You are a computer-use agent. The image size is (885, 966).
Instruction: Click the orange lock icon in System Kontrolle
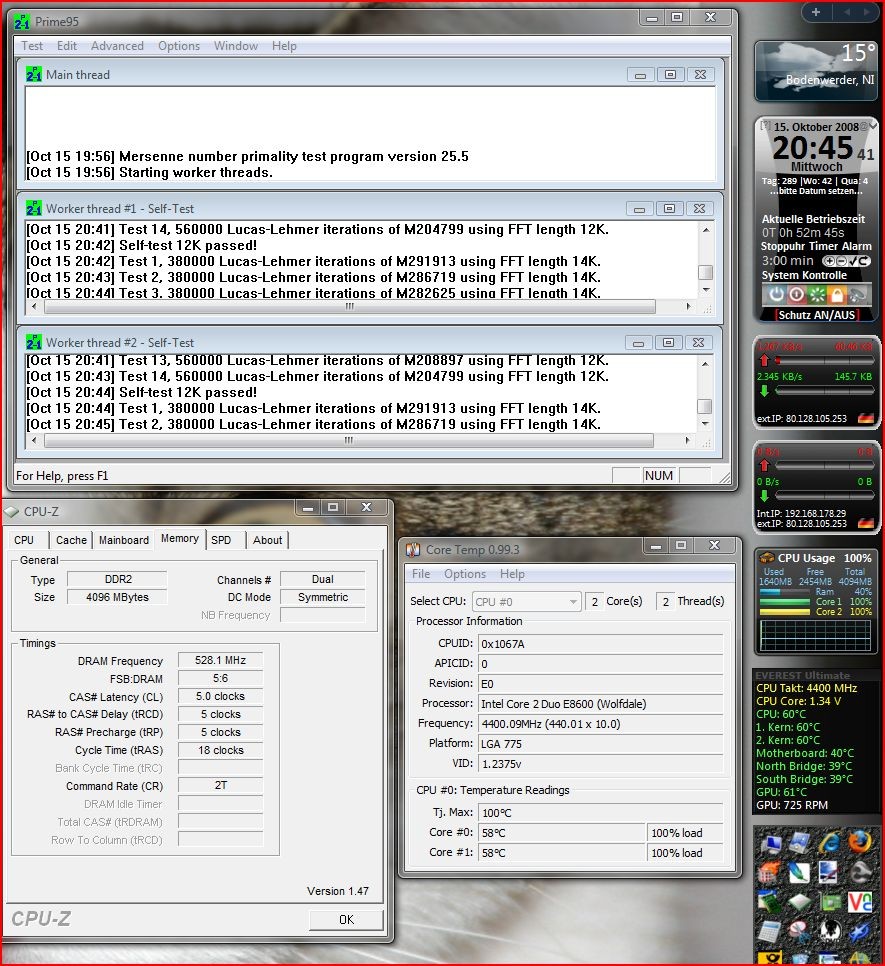[837, 294]
